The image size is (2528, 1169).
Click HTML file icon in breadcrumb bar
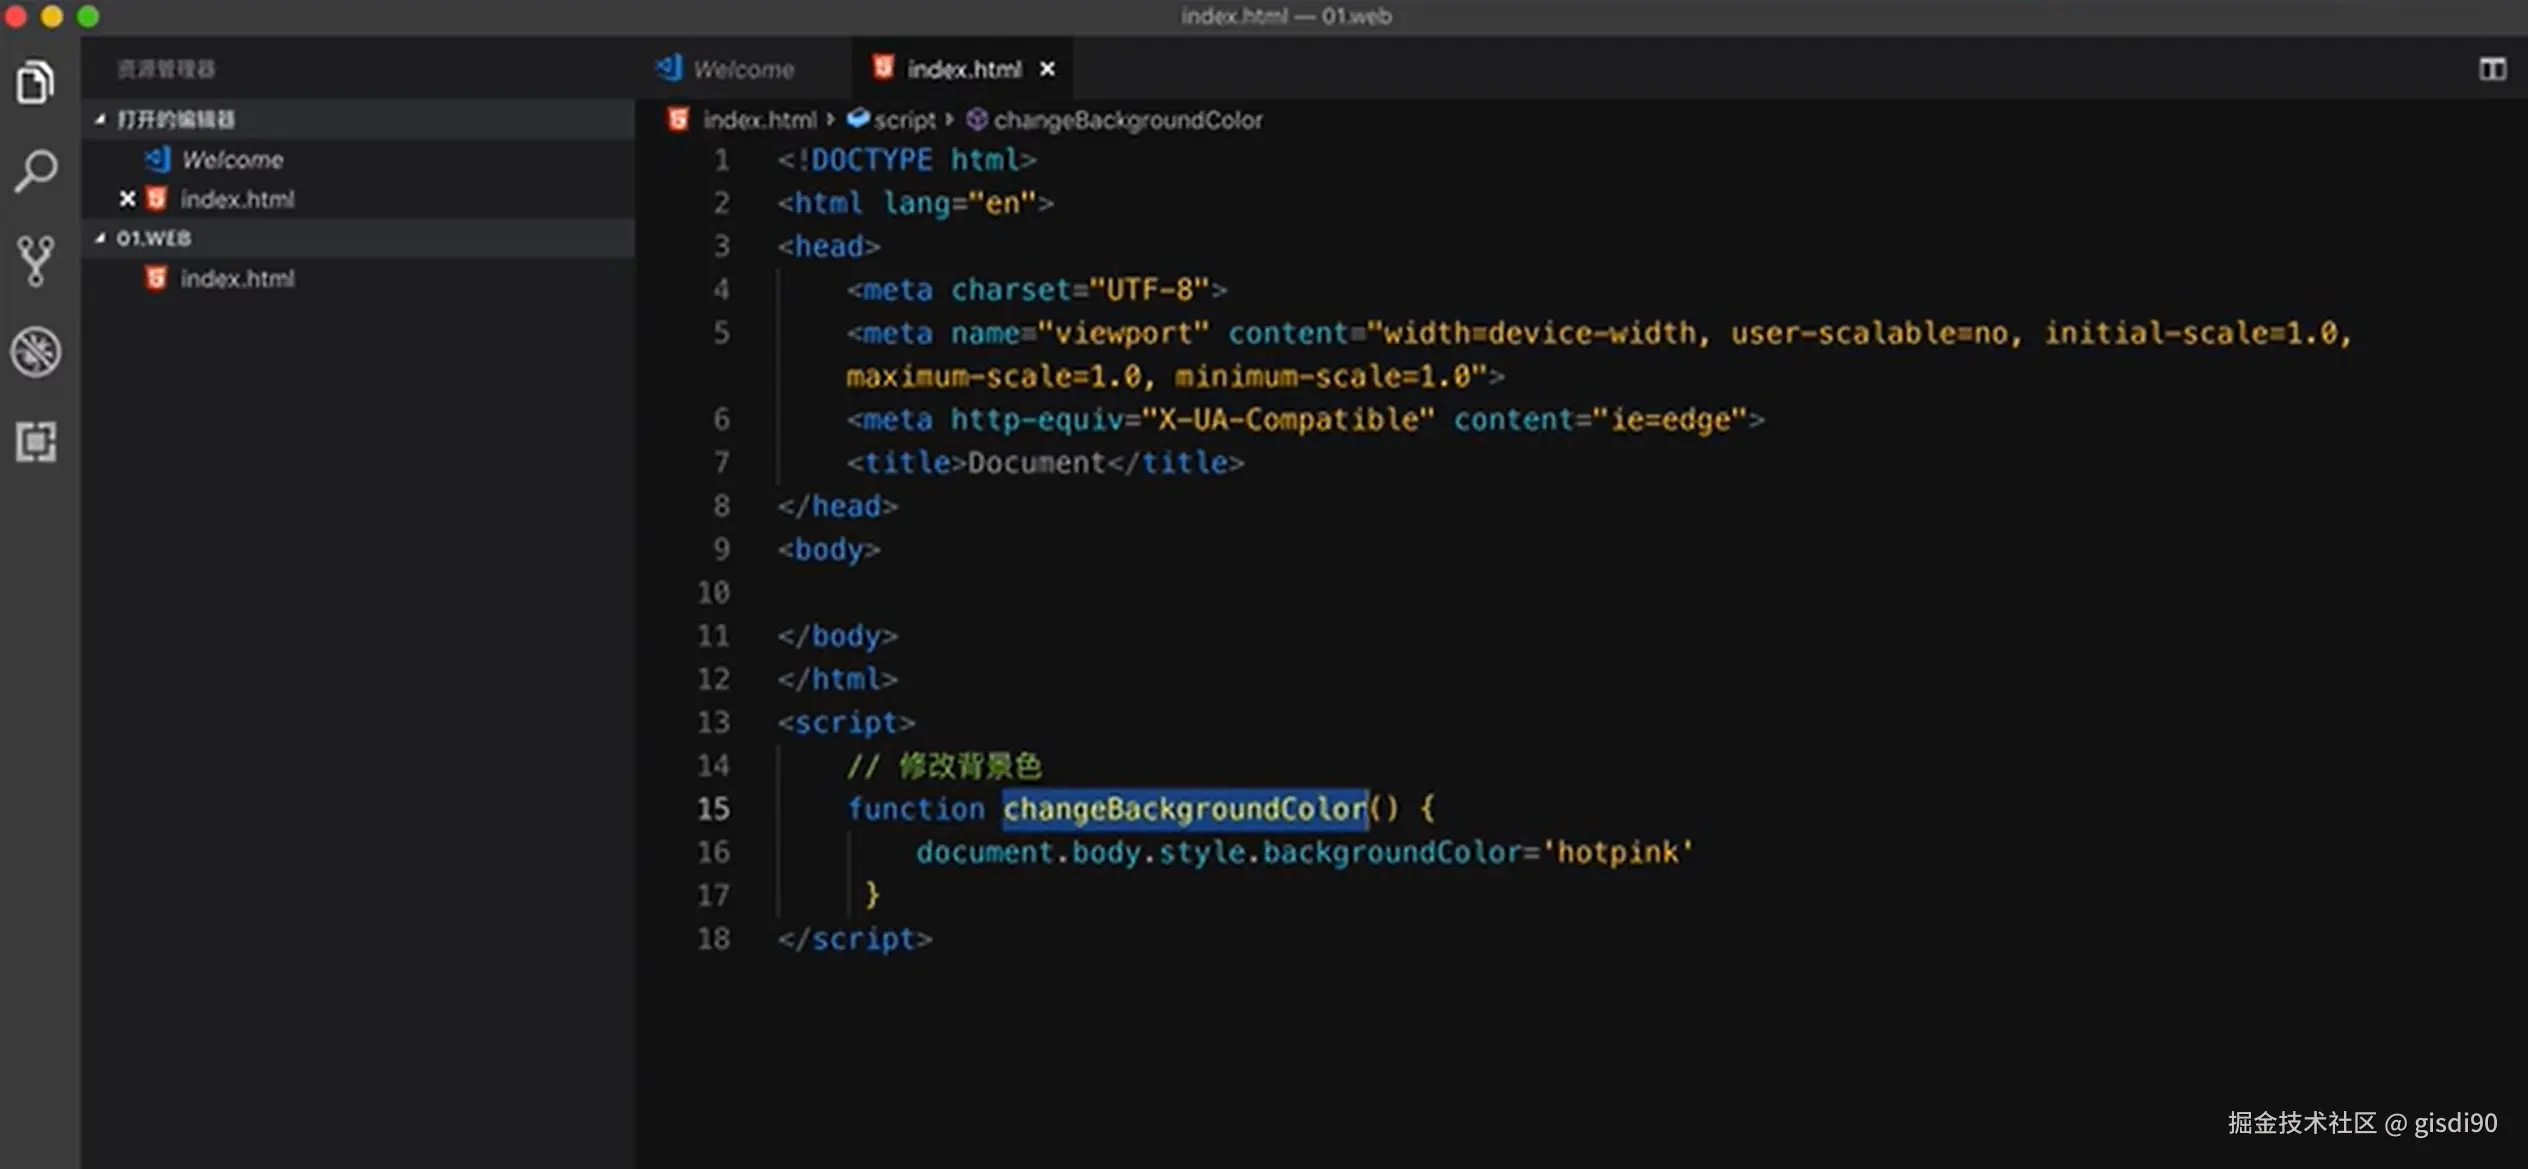[x=678, y=120]
